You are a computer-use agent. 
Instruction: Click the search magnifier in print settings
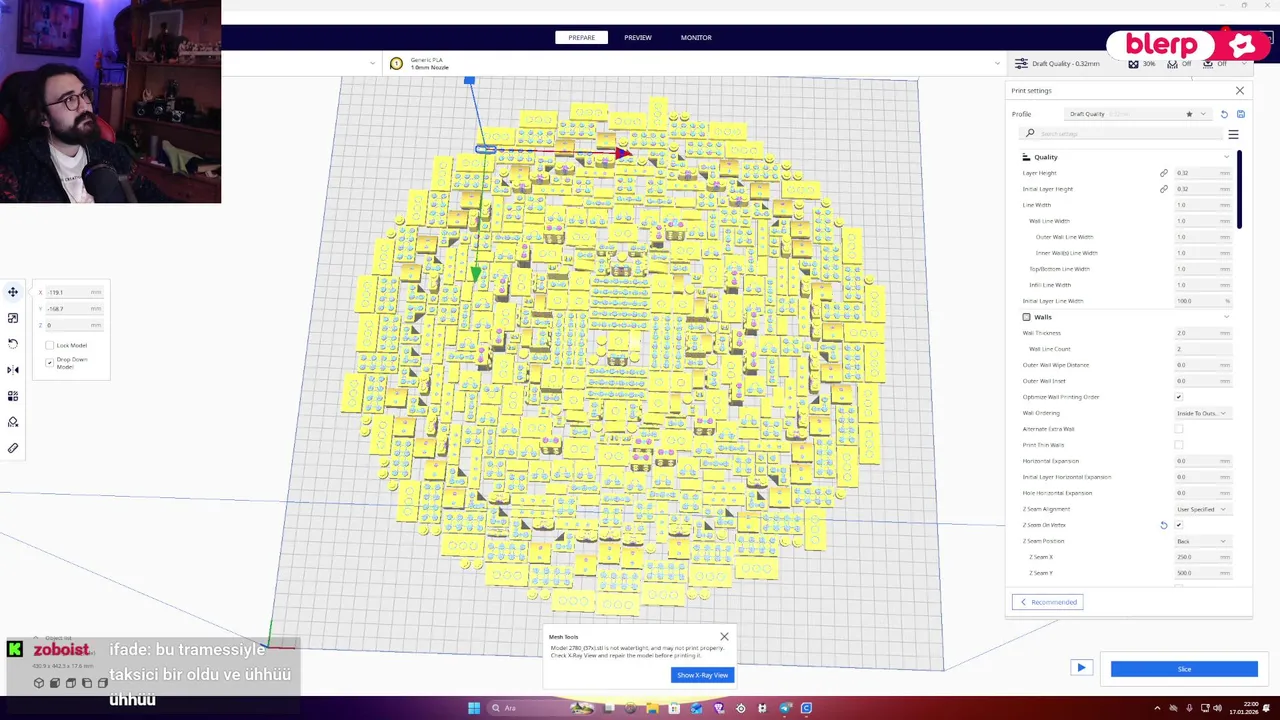(x=1030, y=134)
